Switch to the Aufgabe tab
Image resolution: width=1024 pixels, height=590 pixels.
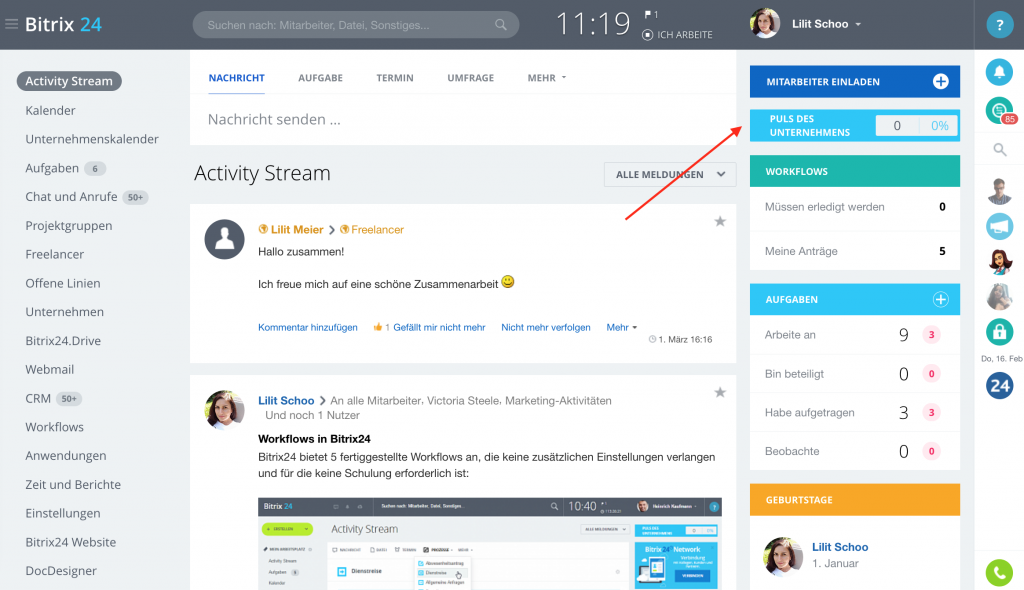click(320, 78)
